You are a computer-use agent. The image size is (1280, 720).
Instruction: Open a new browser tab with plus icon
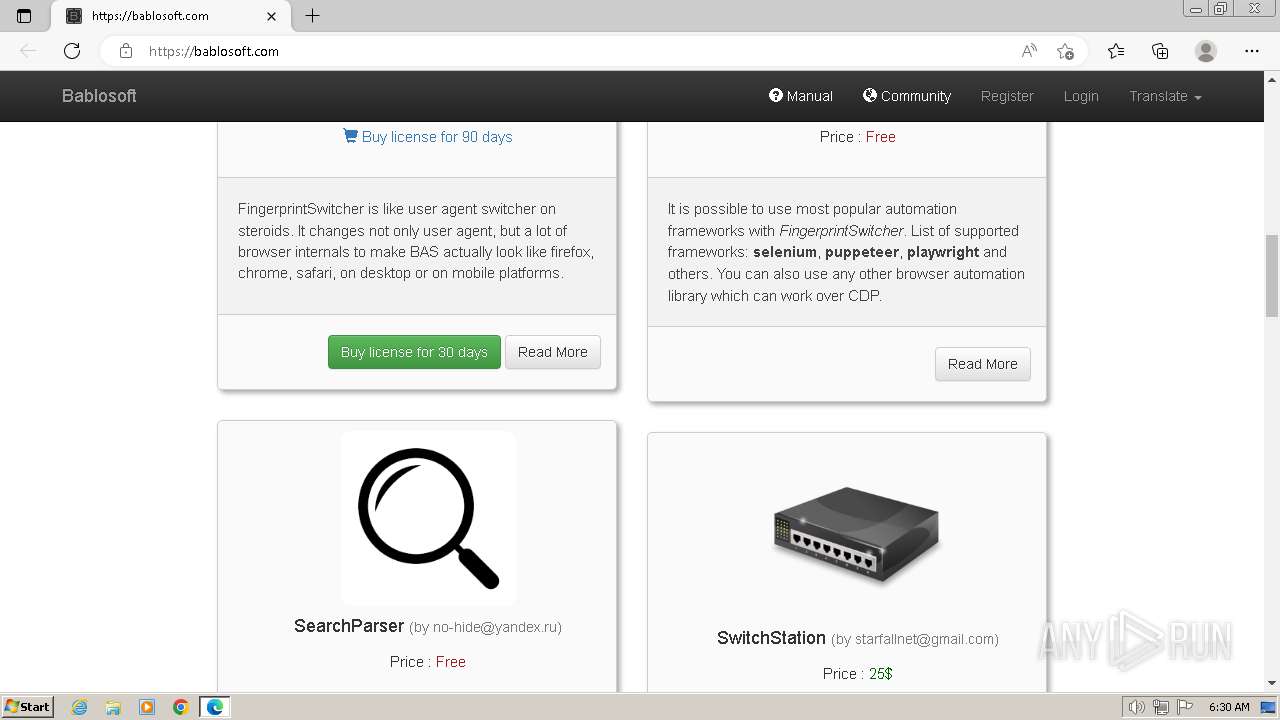tap(313, 16)
